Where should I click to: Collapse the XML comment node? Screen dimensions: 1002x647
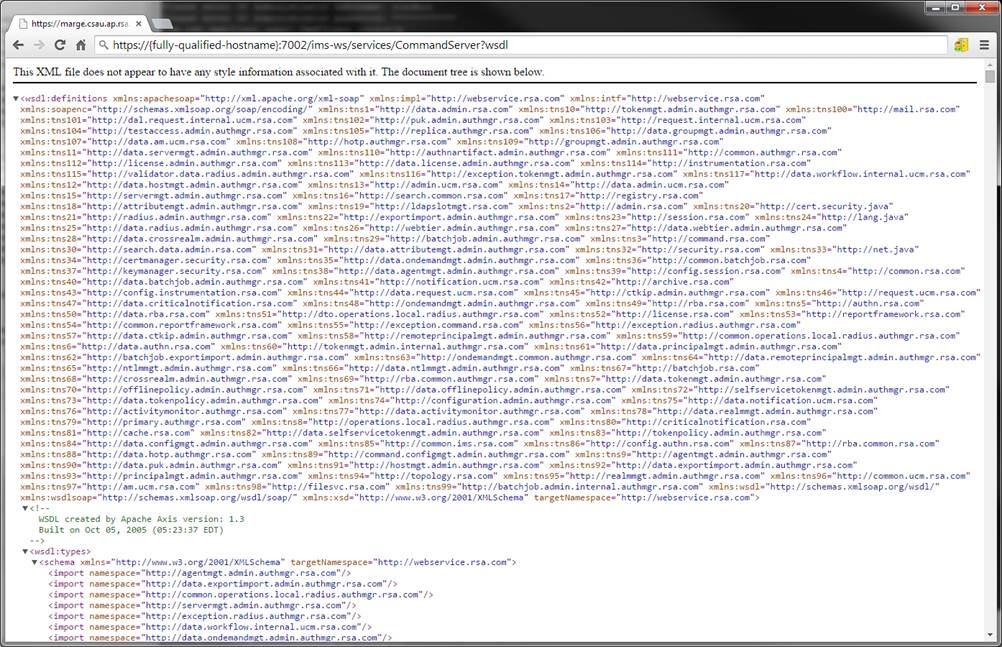pos(26,509)
